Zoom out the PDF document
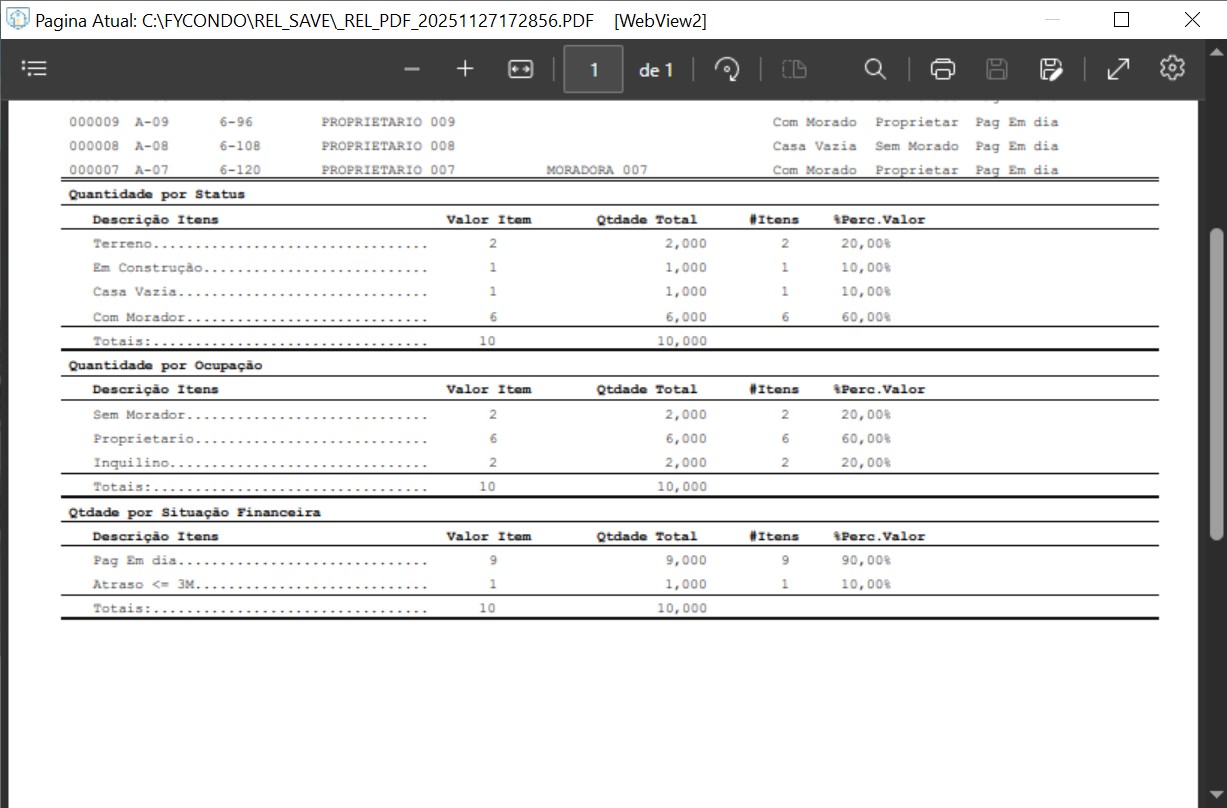 pos(412,69)
